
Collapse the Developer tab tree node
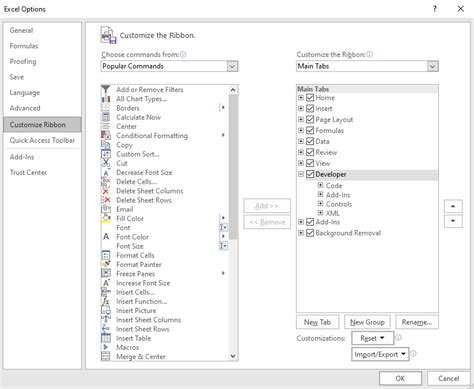point(301,174)
